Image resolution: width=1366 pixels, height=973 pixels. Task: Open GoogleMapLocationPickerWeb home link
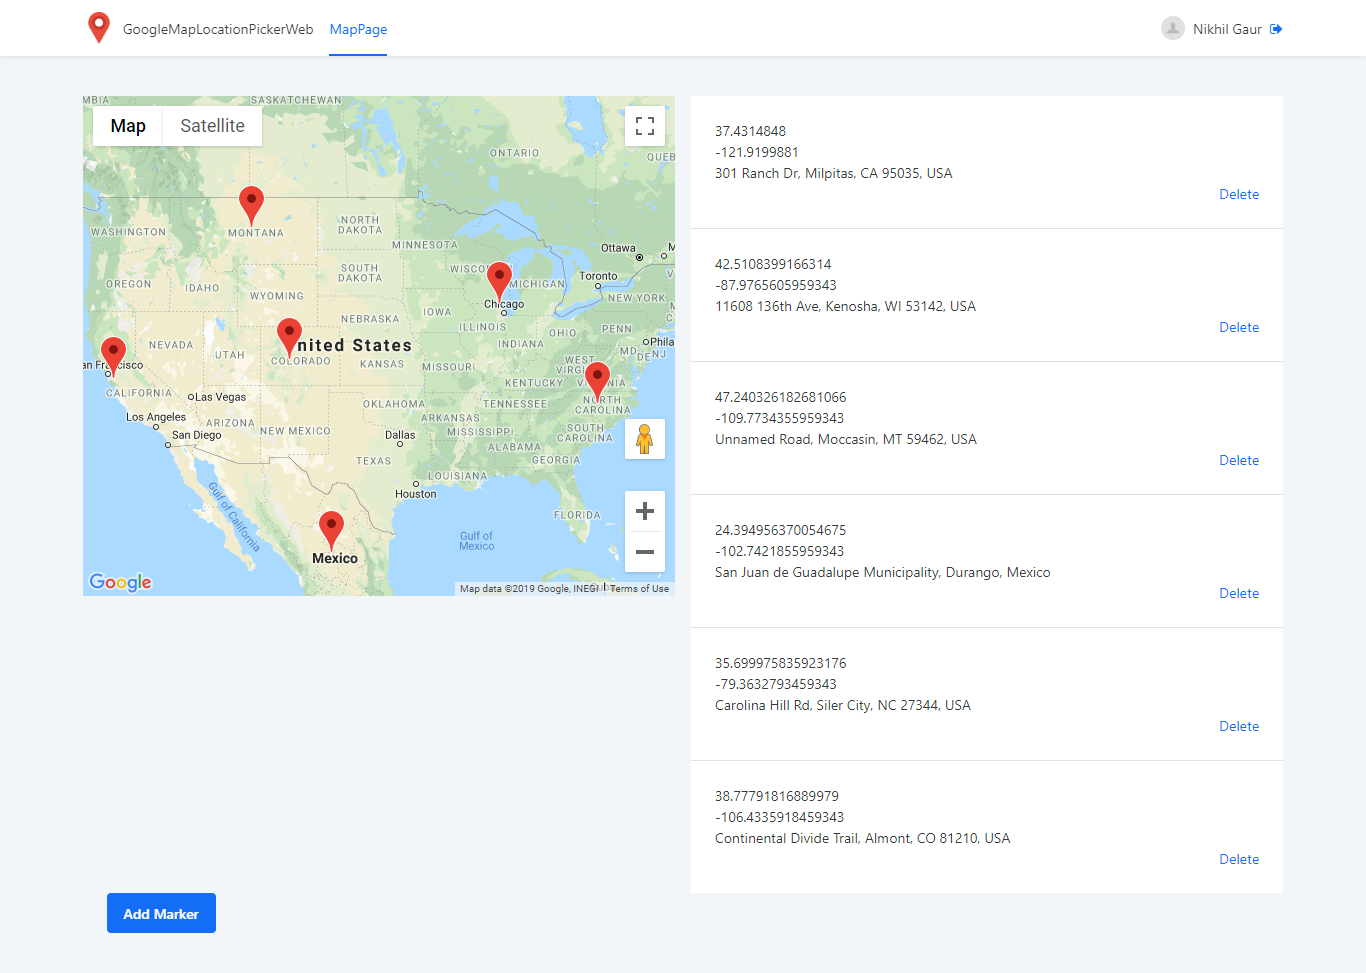pyautogui.click(x=218, y=29)
